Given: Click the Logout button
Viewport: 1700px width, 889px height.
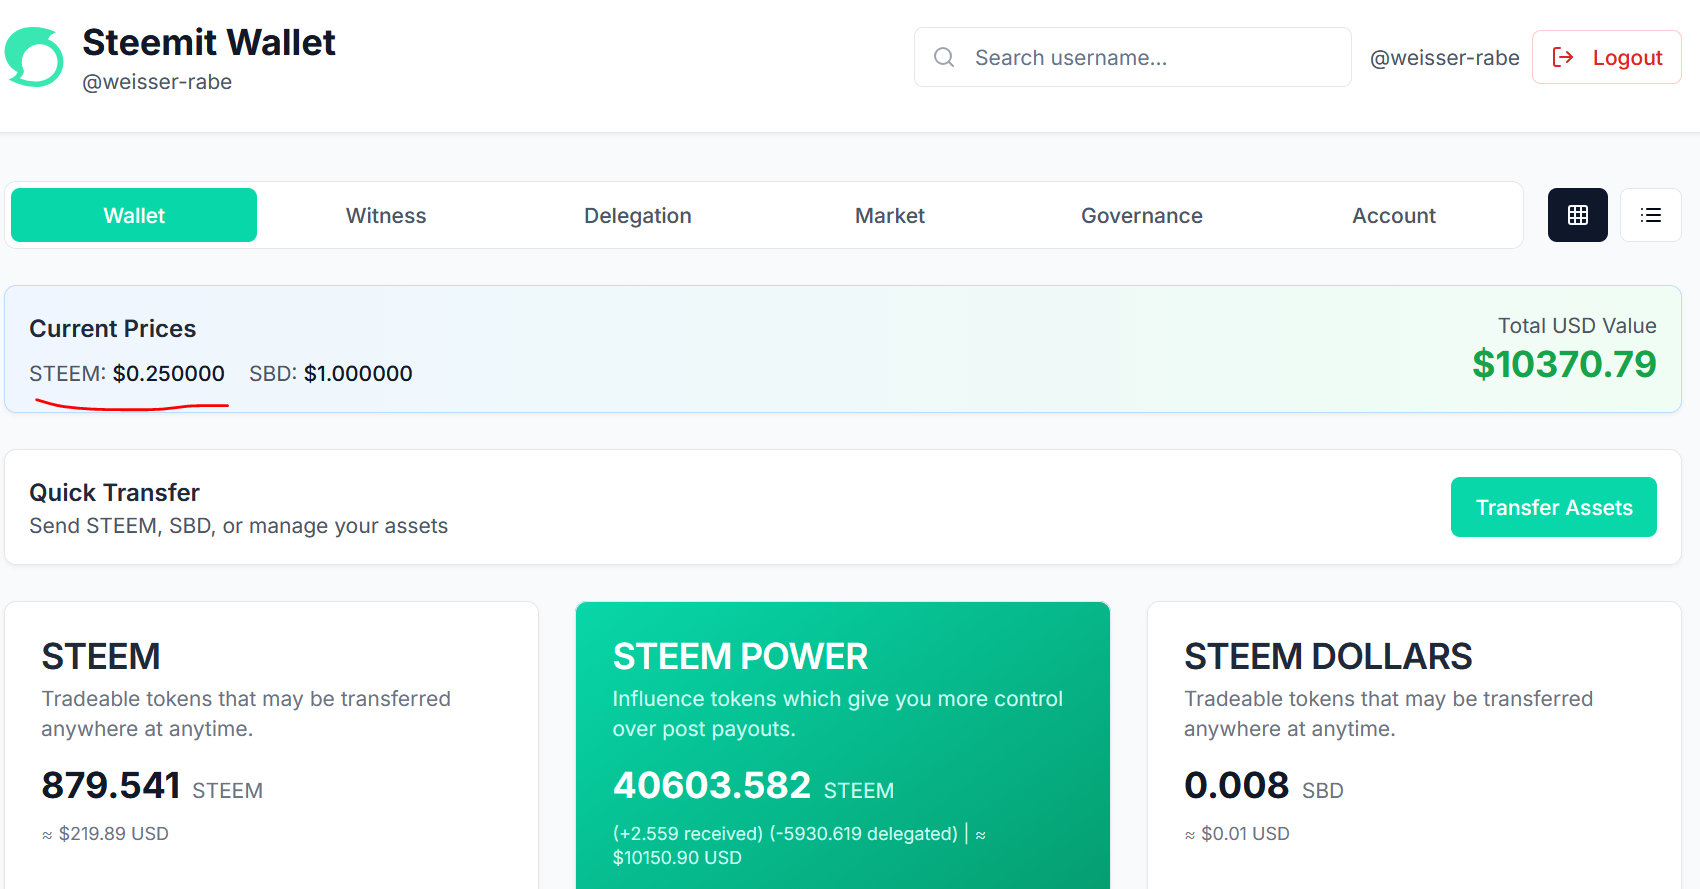Looking at the screenshot, I should coord(1607,57).
